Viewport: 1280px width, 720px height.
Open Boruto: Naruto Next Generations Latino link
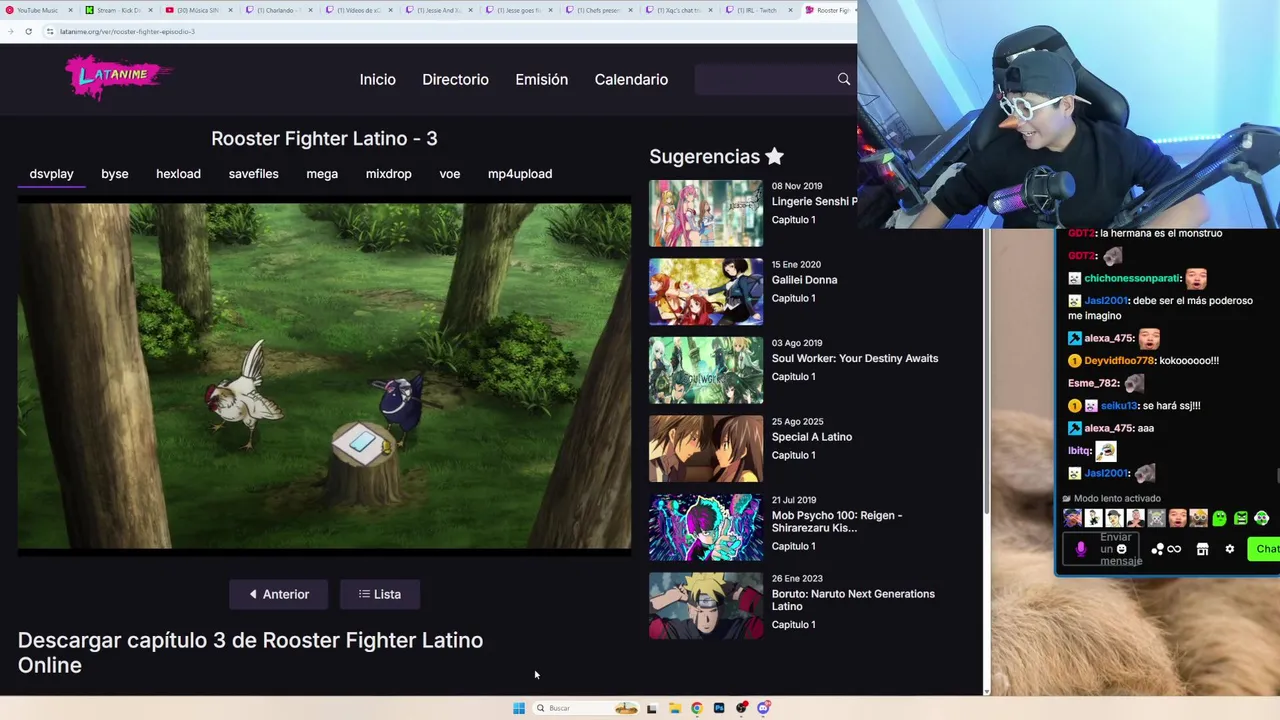853,600
